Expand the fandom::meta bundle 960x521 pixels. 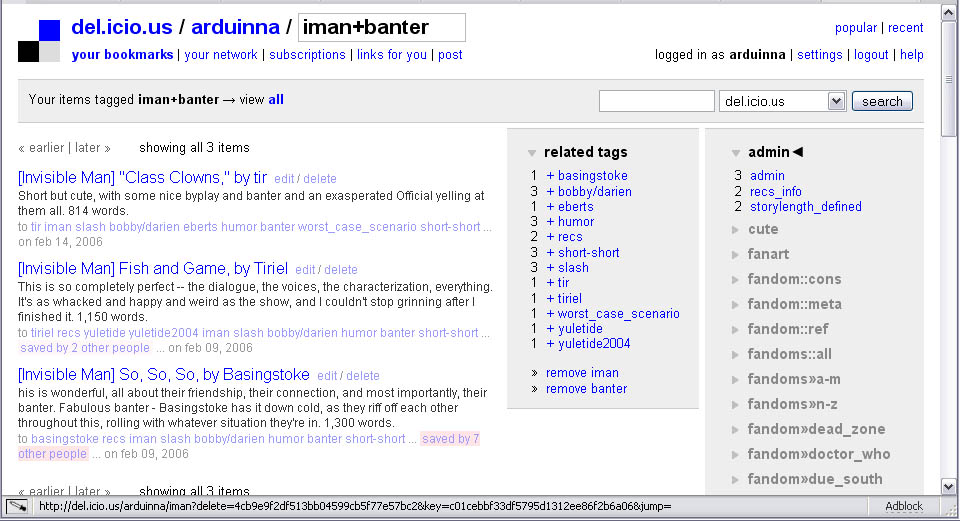tap(735, 305)
